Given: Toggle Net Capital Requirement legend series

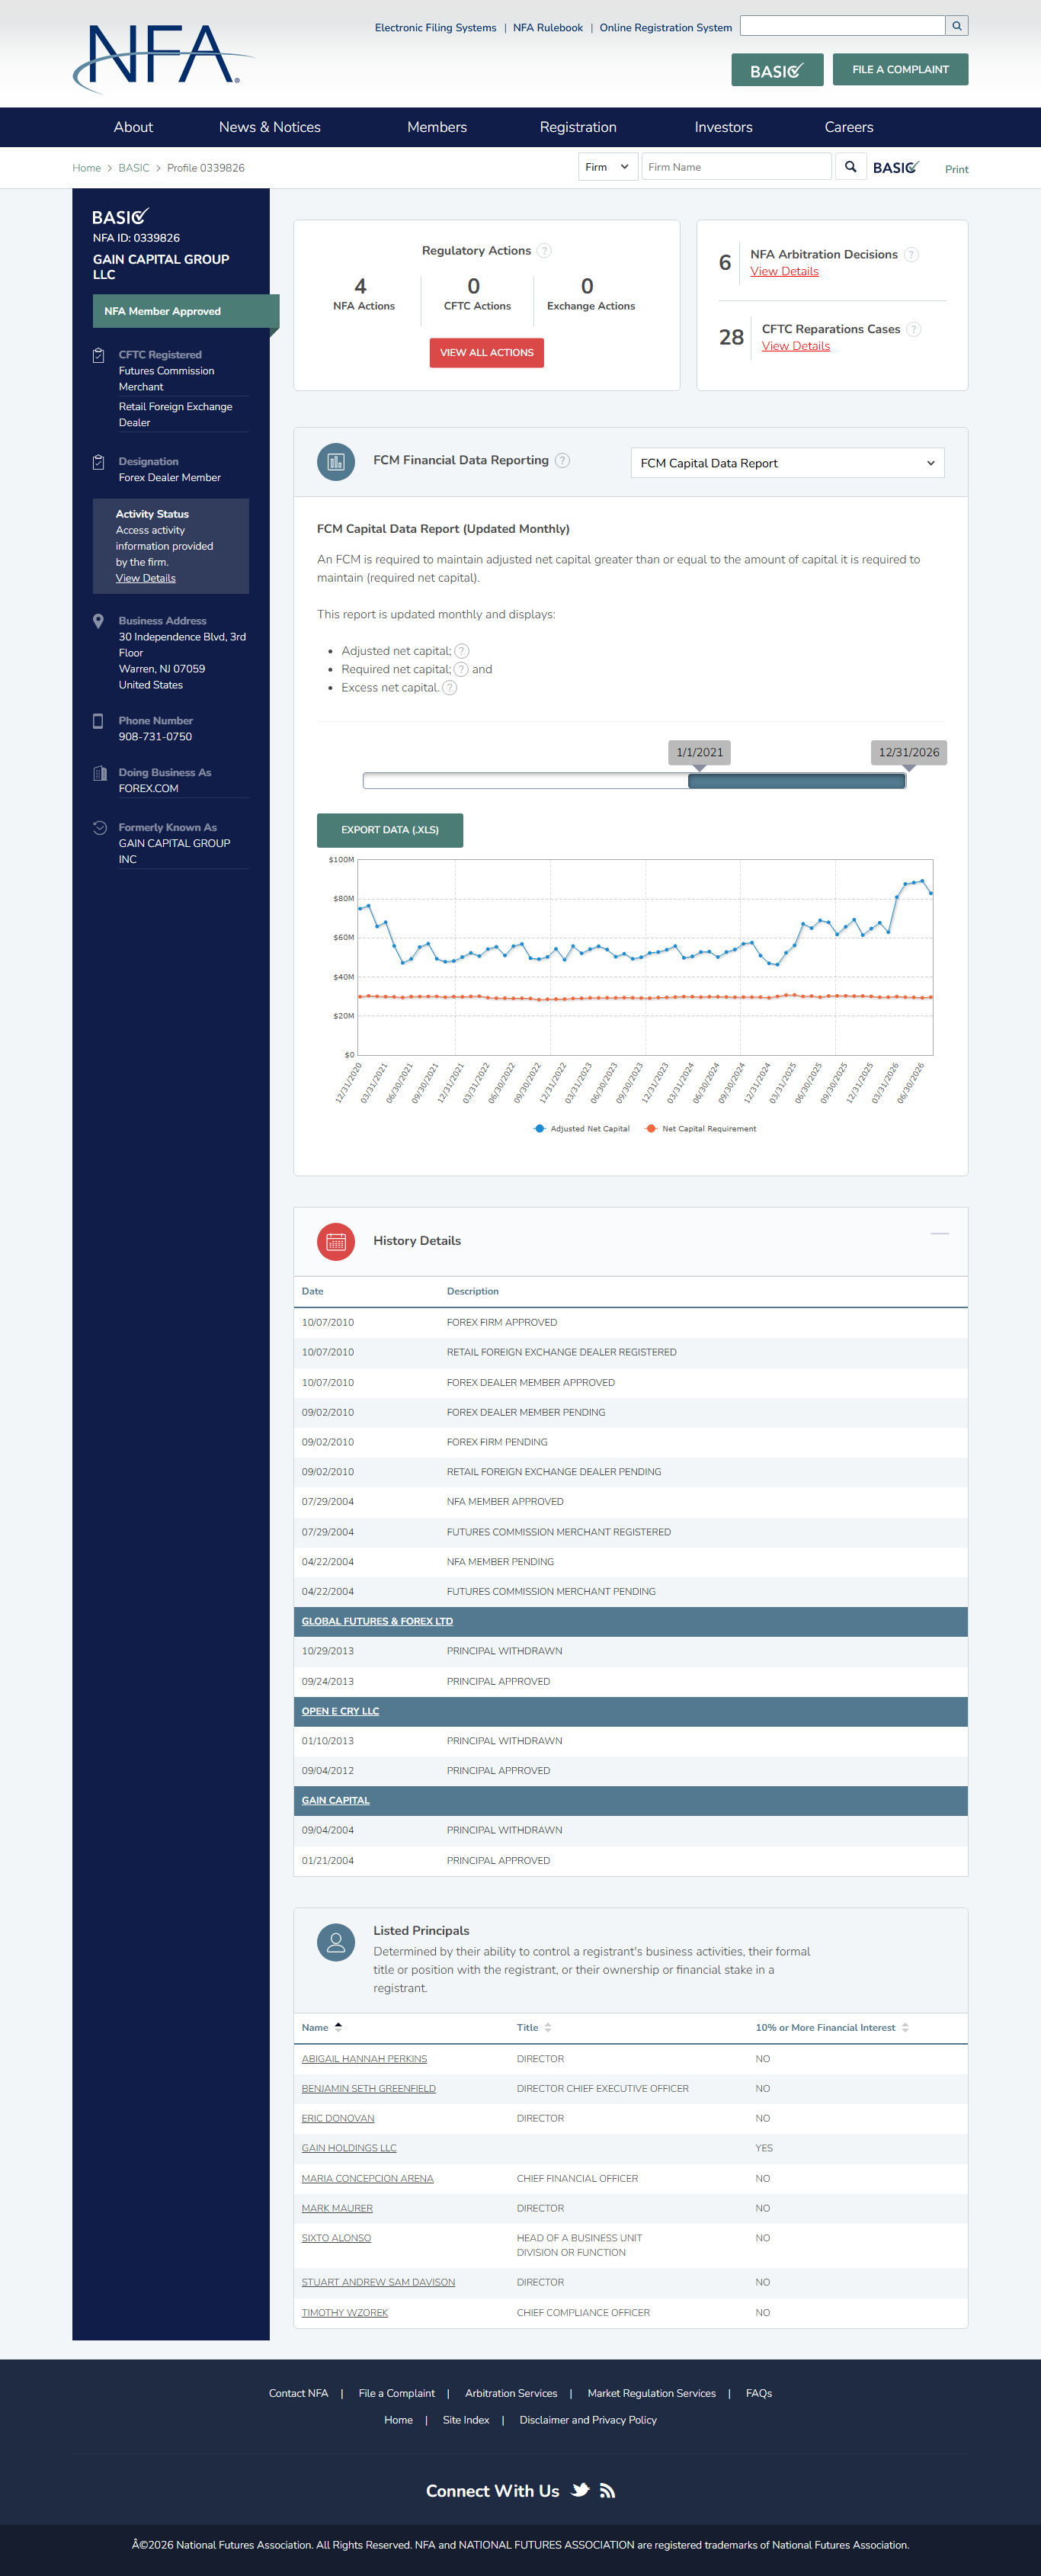Looking at the screenshot, I should pyautogui.click(x=701, y=1128).
